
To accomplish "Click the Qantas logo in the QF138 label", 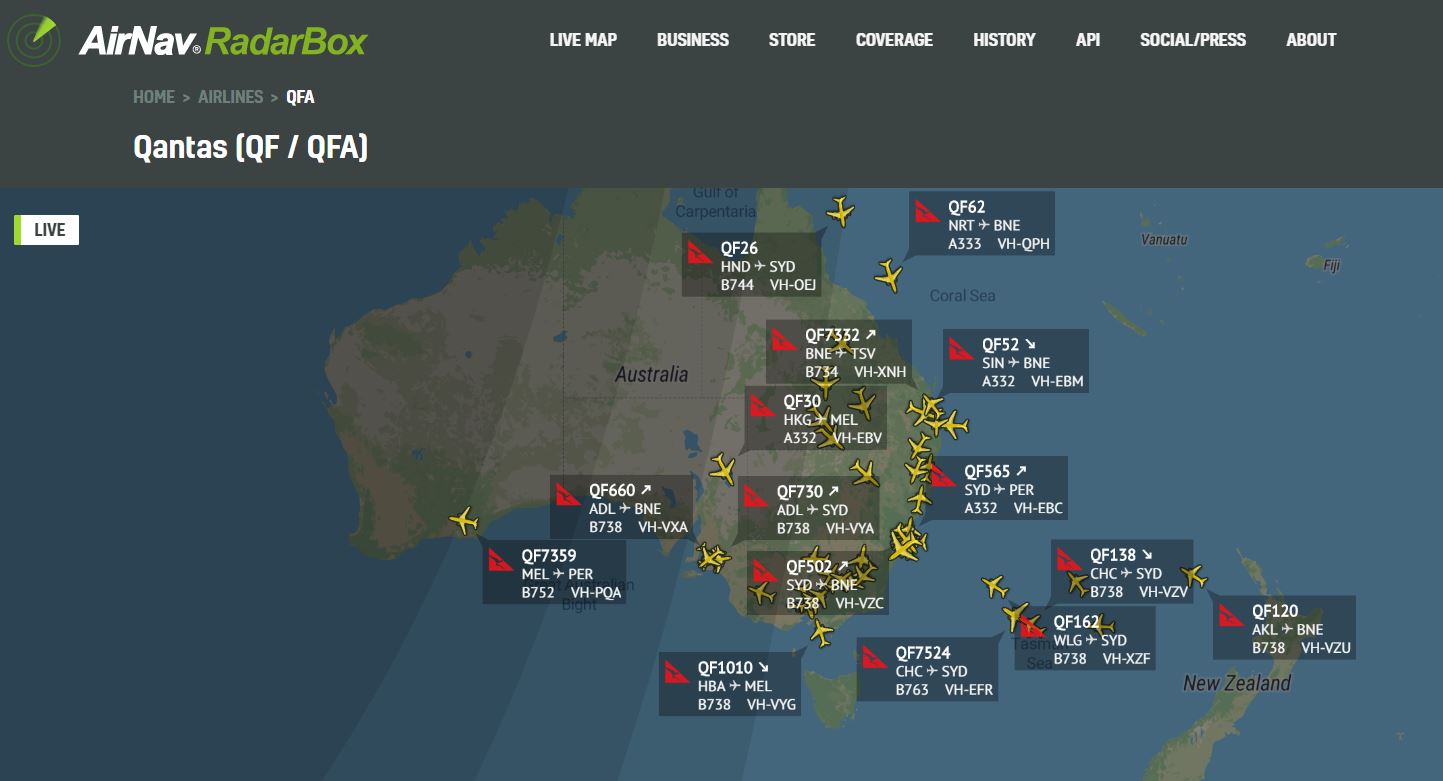I will (x=1069, y=559).
